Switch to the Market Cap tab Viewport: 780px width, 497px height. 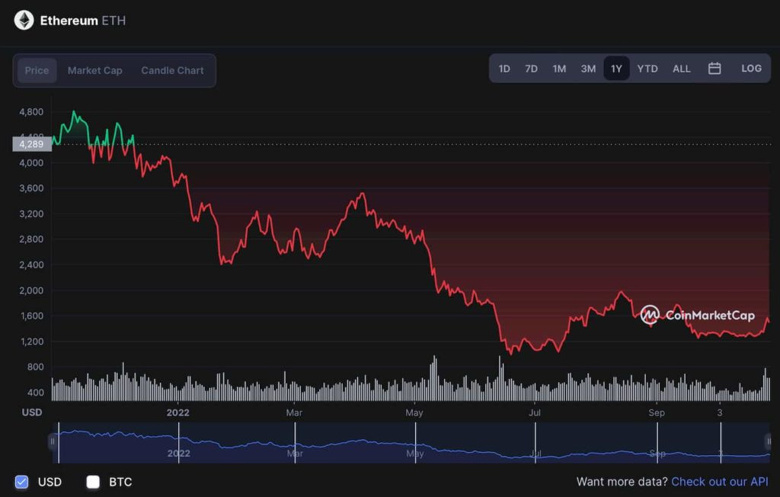[x=95, y=71]
